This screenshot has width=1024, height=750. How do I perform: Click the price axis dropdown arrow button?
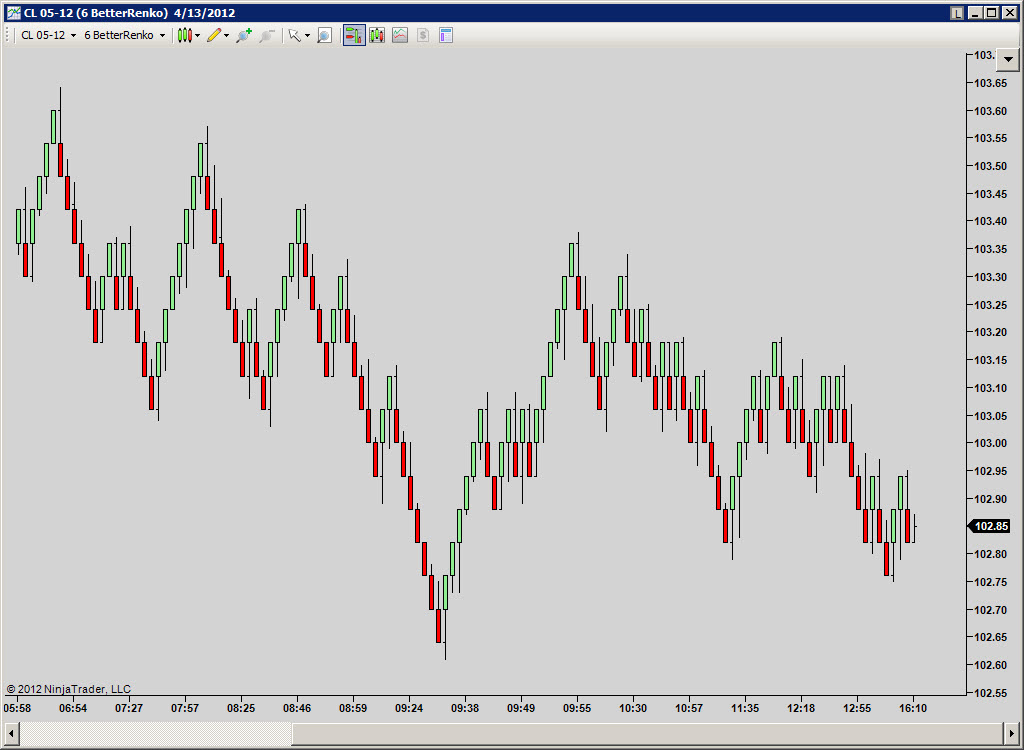[1008, 59]
